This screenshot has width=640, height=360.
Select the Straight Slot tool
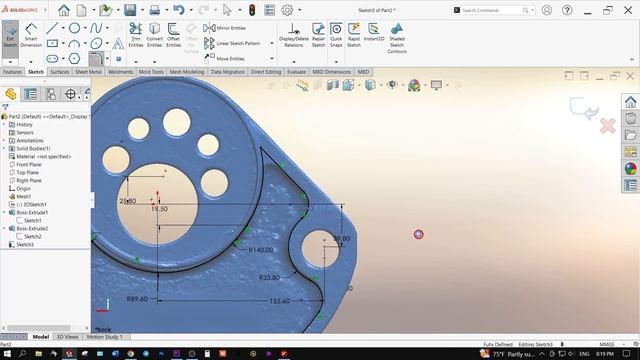point(52,59)
